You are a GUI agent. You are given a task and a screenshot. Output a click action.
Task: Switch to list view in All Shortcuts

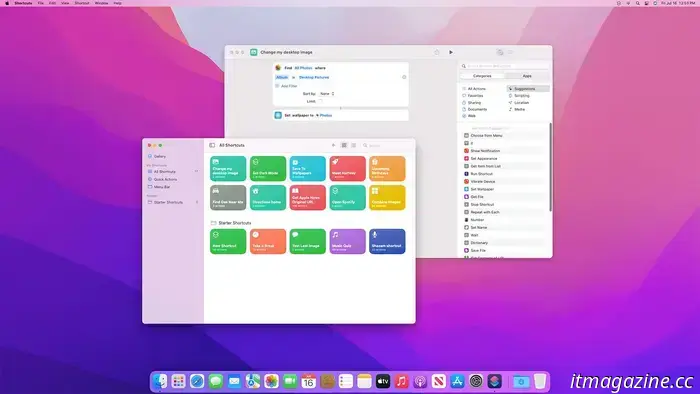point(354,145)
